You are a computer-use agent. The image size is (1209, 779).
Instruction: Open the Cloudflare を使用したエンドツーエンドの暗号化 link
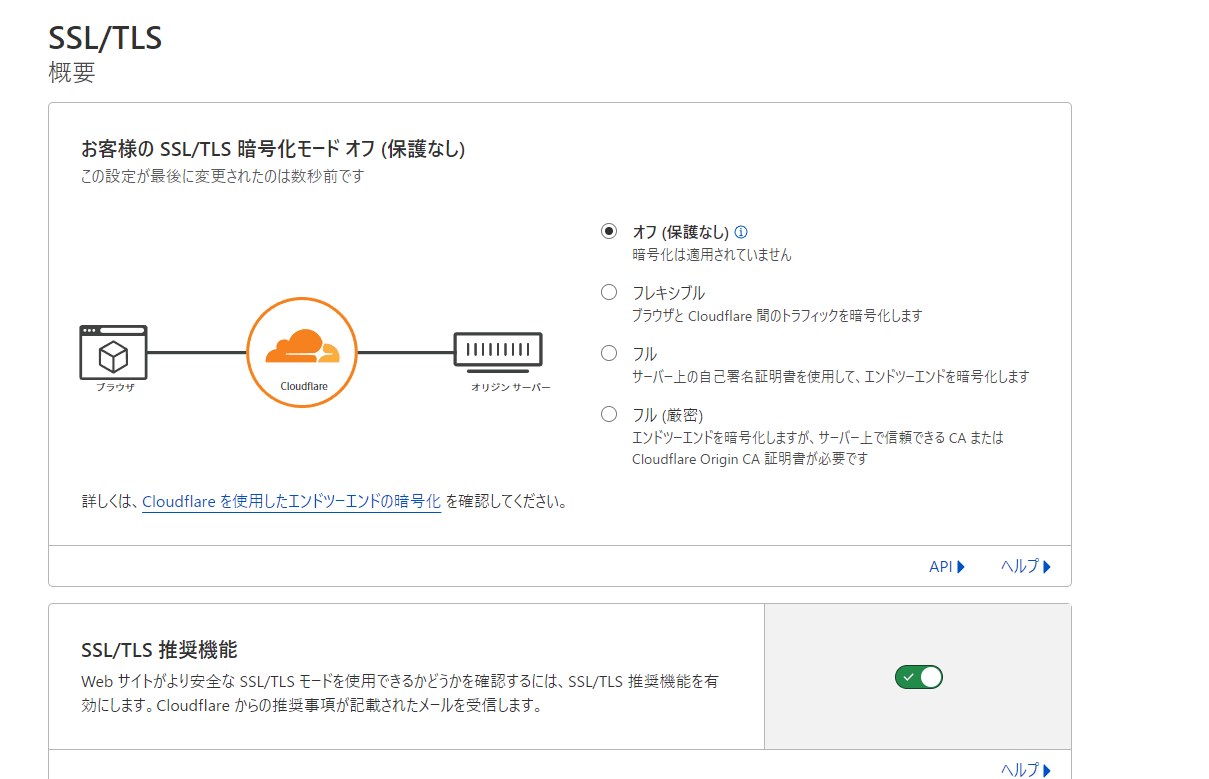291,502
